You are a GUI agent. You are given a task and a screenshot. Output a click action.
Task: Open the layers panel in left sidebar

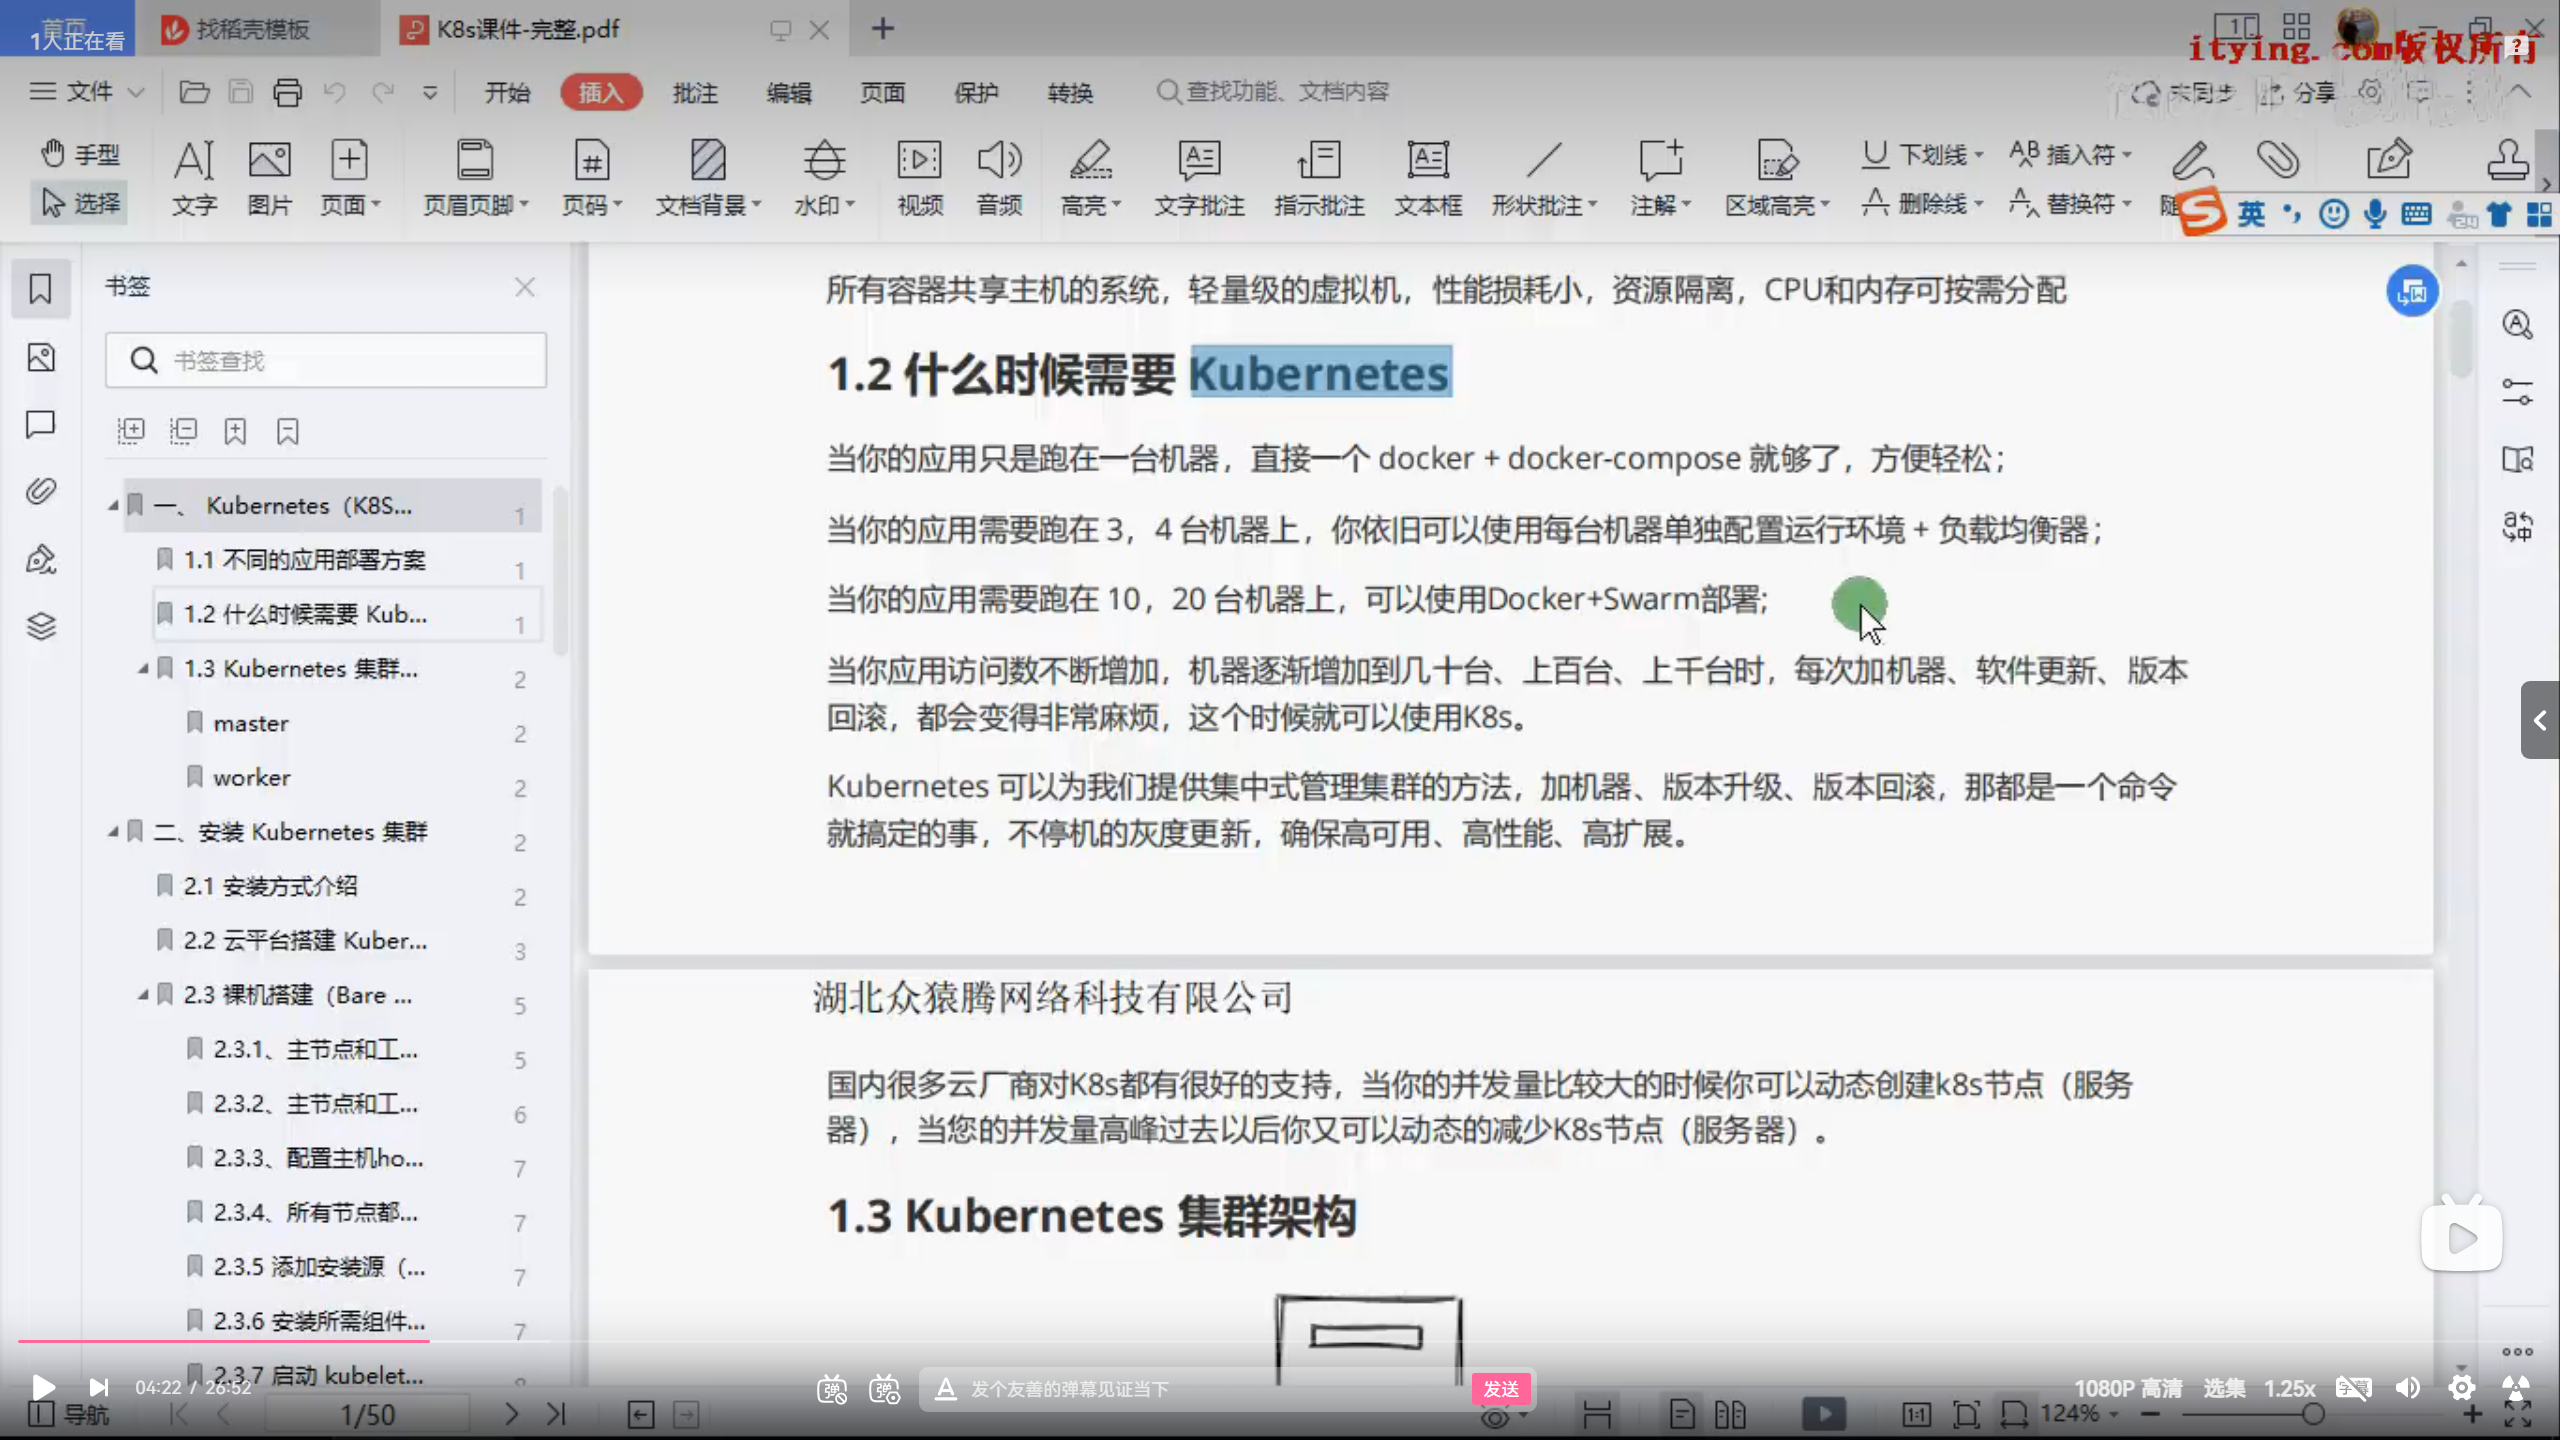41,626
